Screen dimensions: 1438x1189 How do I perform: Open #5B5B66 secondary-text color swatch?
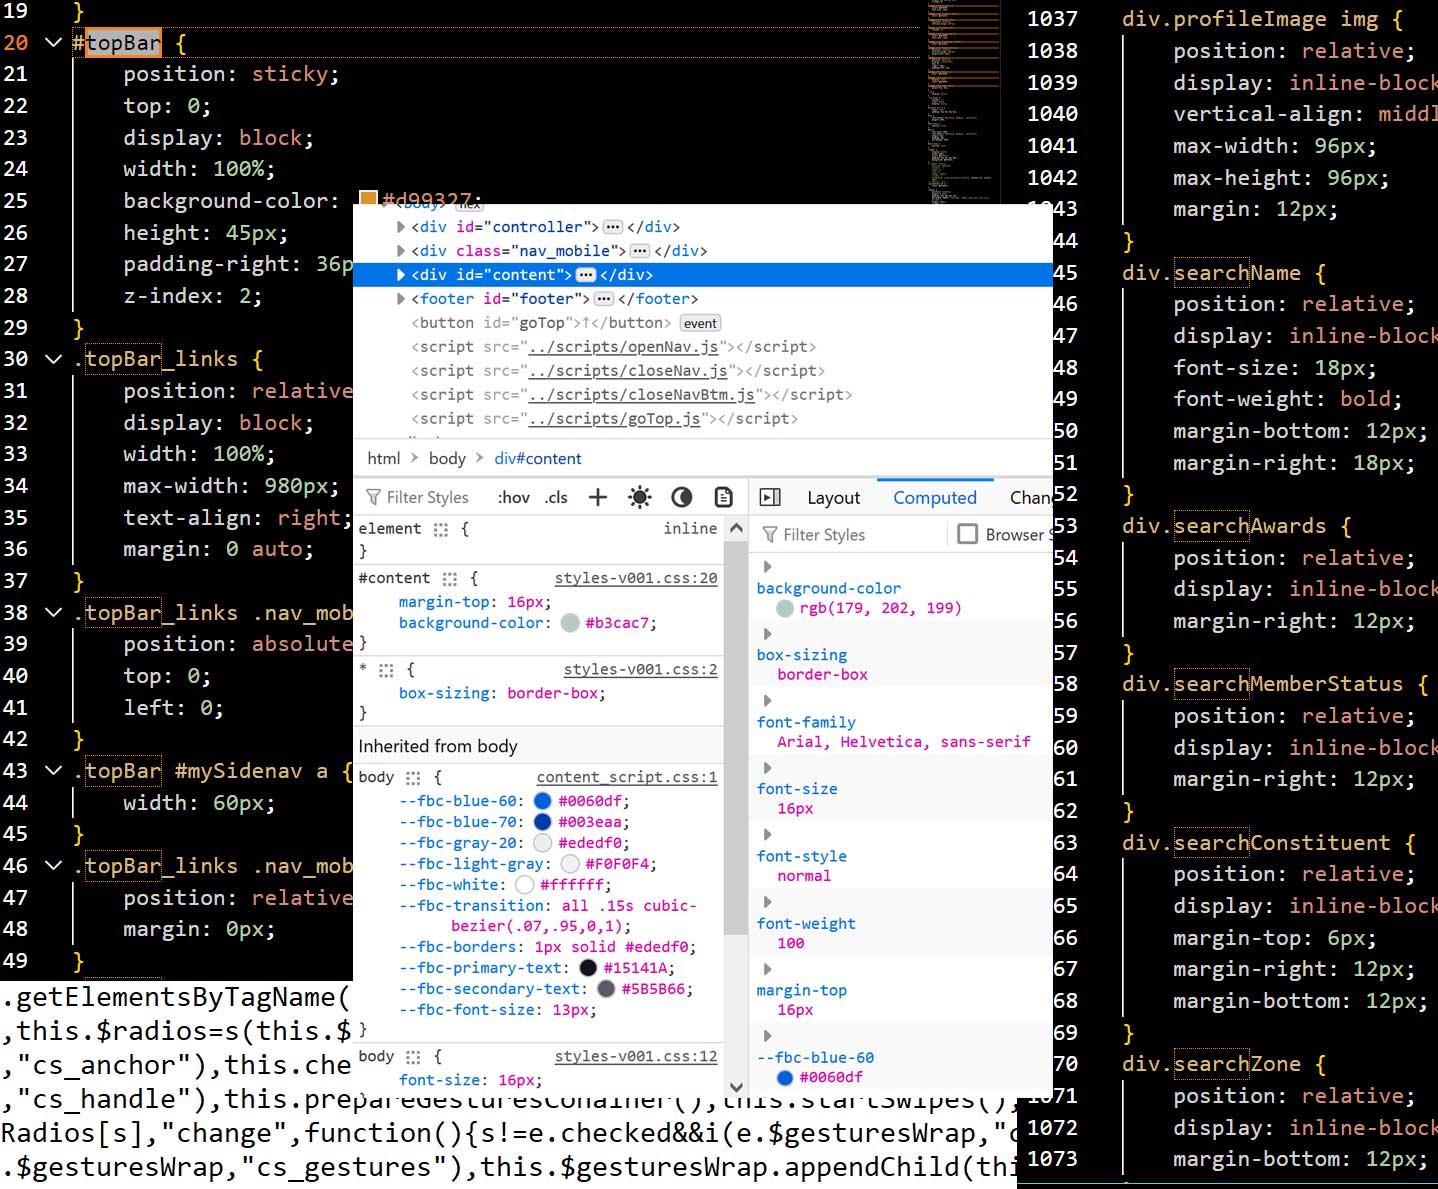[606, 989]
